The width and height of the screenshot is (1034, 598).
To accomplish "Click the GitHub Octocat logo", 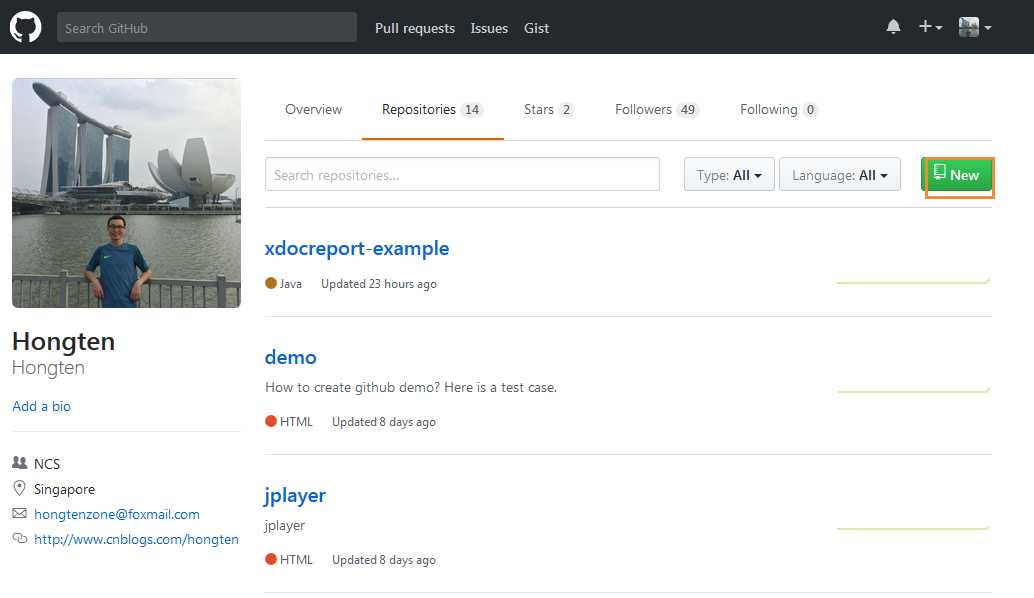I will click(x=25, y=27).
